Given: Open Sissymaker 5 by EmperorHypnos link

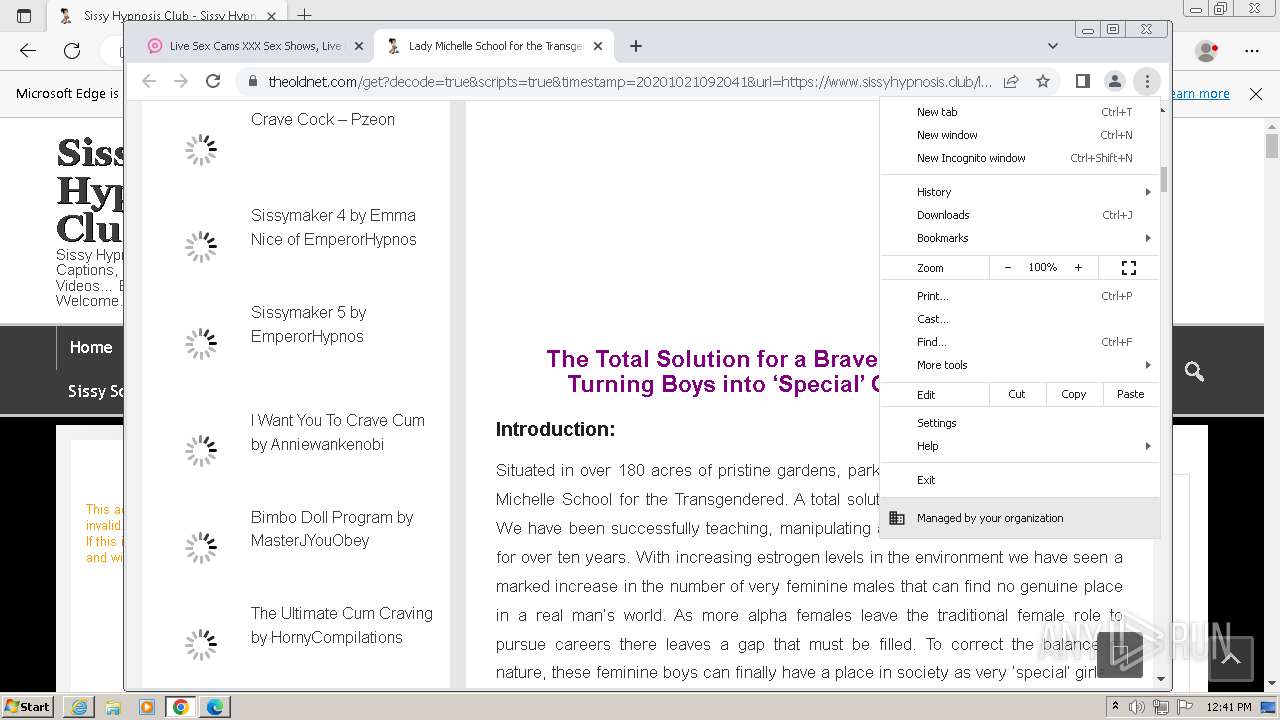Looking at the screenshot, I should coord(309,324).
